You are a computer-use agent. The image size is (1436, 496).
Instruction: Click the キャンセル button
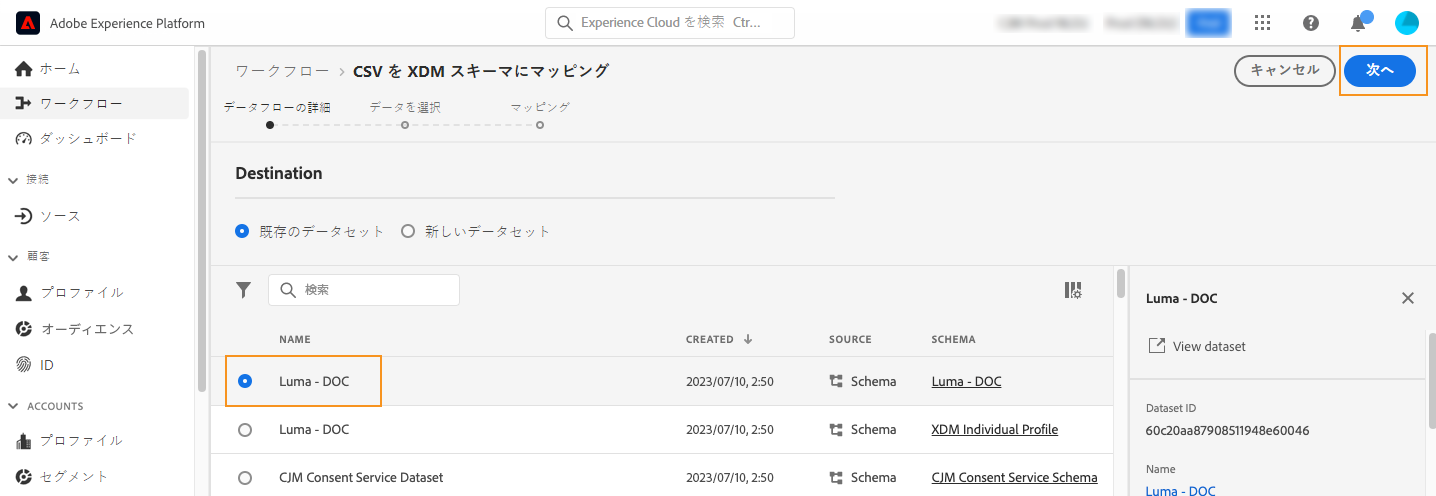[x=1285, y=70]
